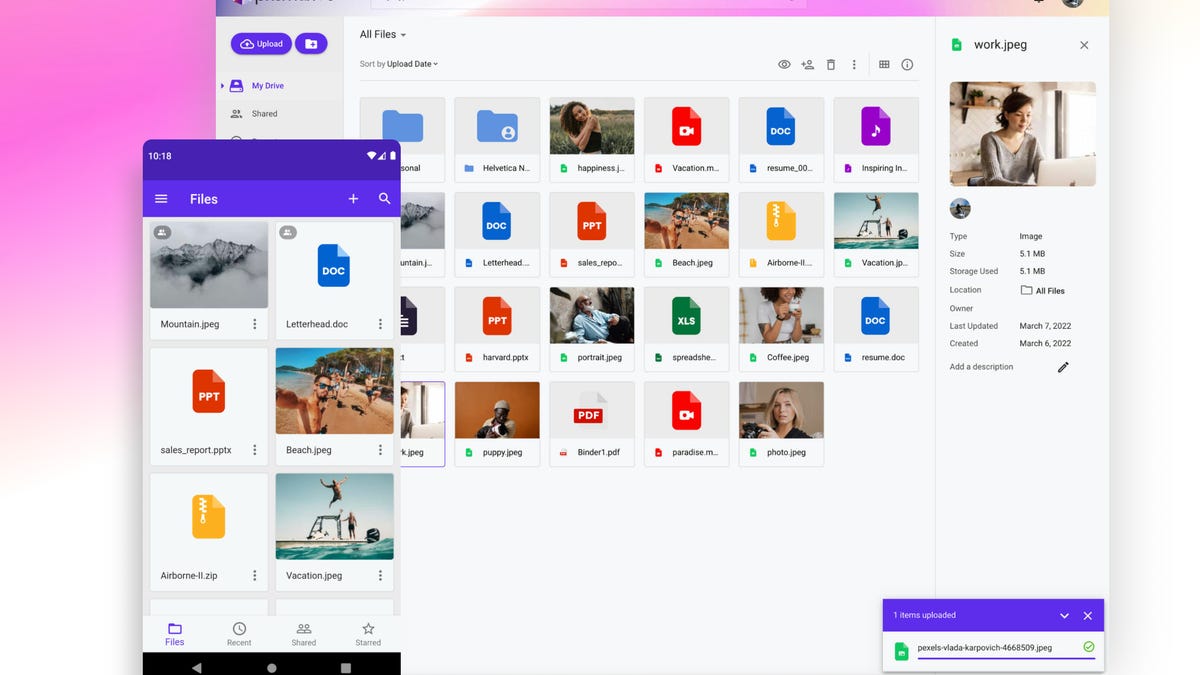Image resolution: width=1200 pixels, height=675 pixels.
Task: Open the Letterhead.doc options menu on mobile
Action: [x=380, y=324]
